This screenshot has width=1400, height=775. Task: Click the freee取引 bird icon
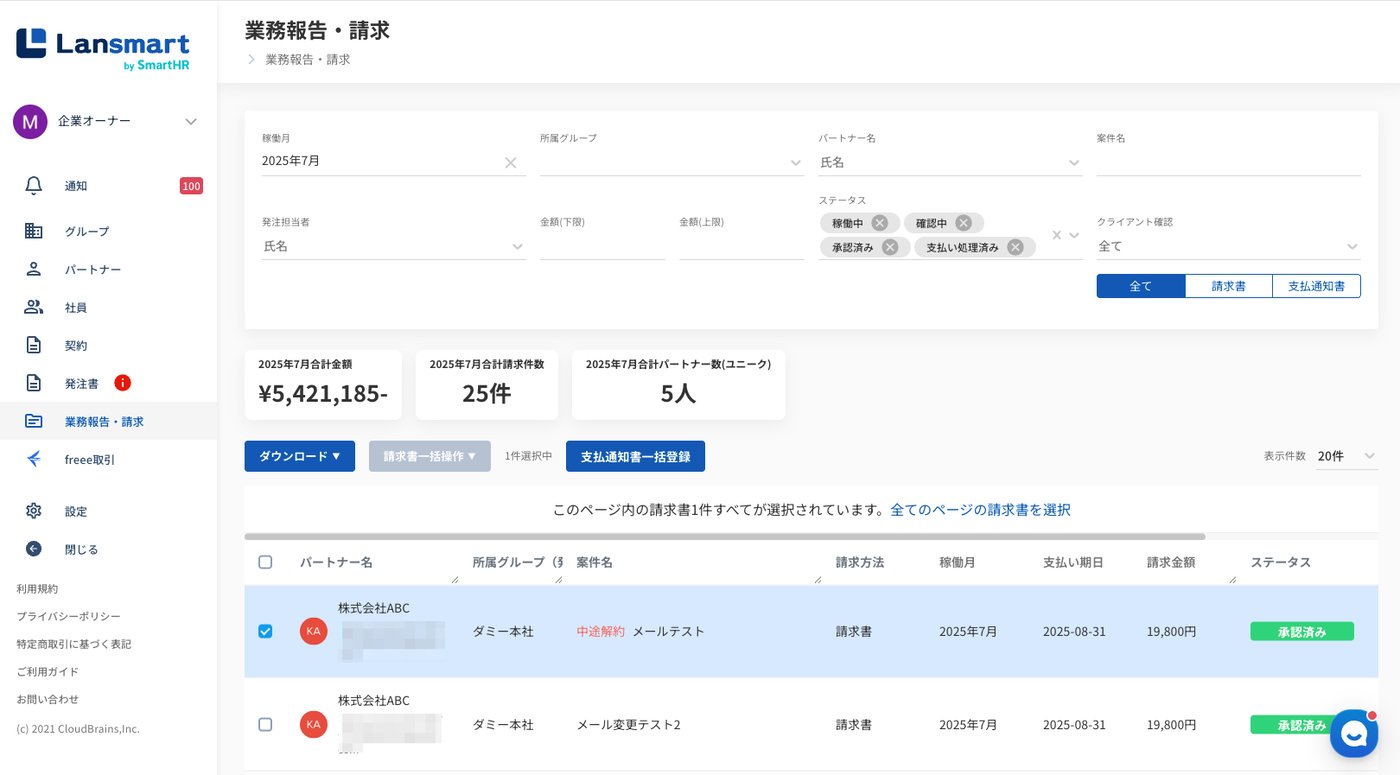pyautogui.click(x=34, y=459)
